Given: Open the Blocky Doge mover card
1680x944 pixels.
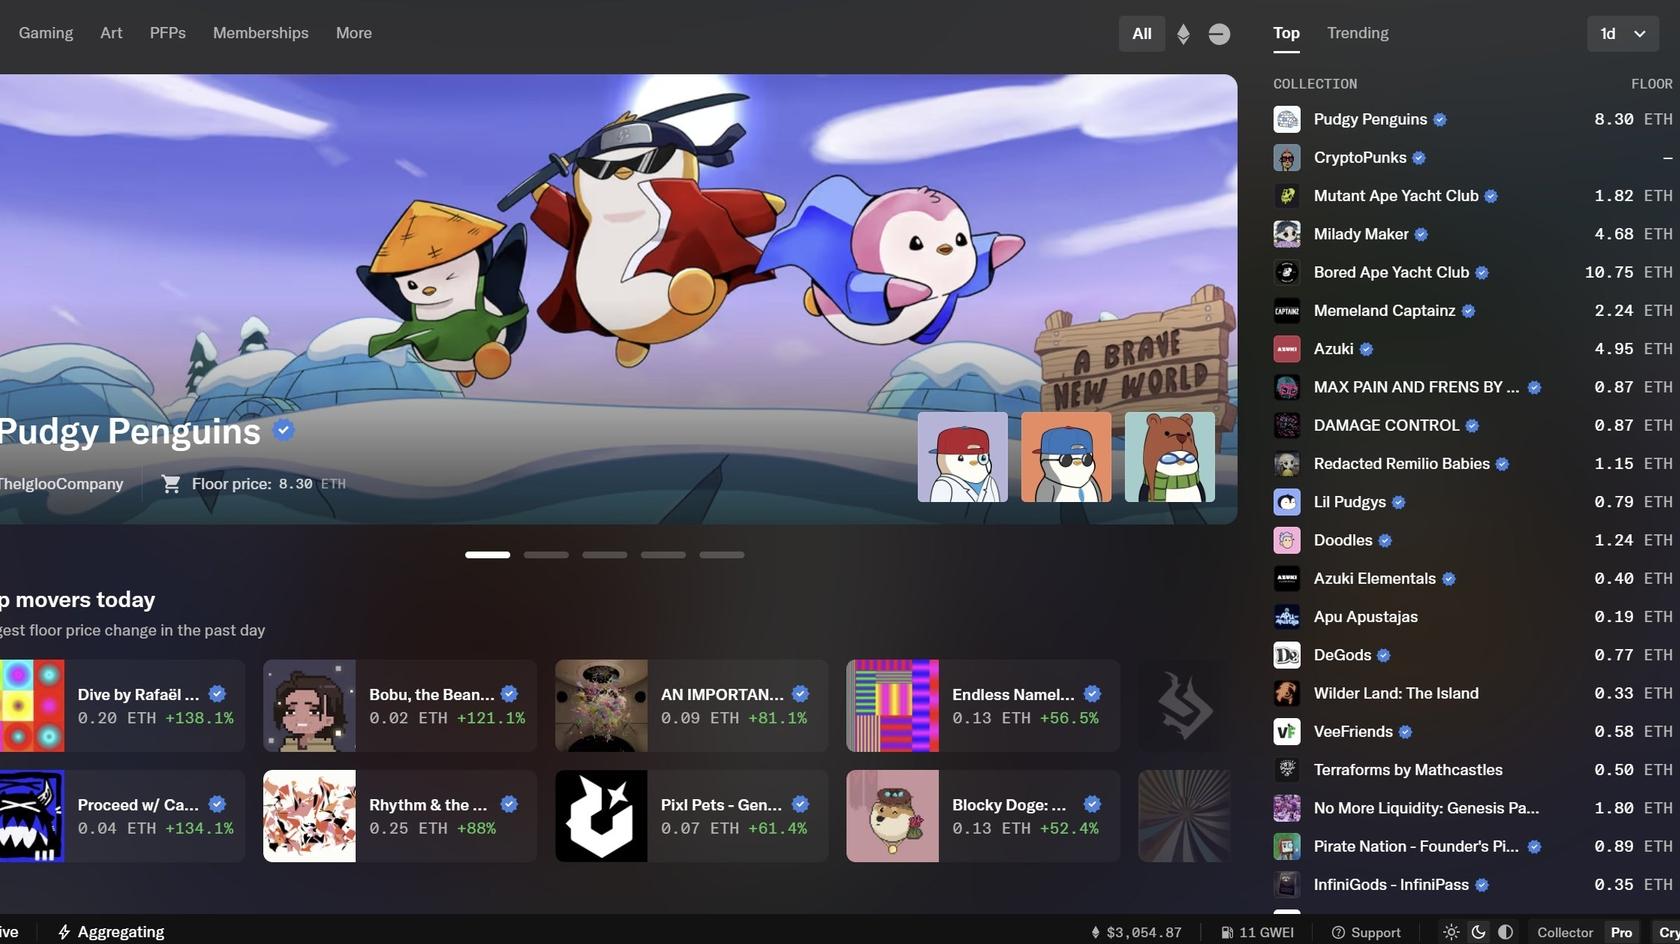Looking at the screenshot, I should (983, 816).
